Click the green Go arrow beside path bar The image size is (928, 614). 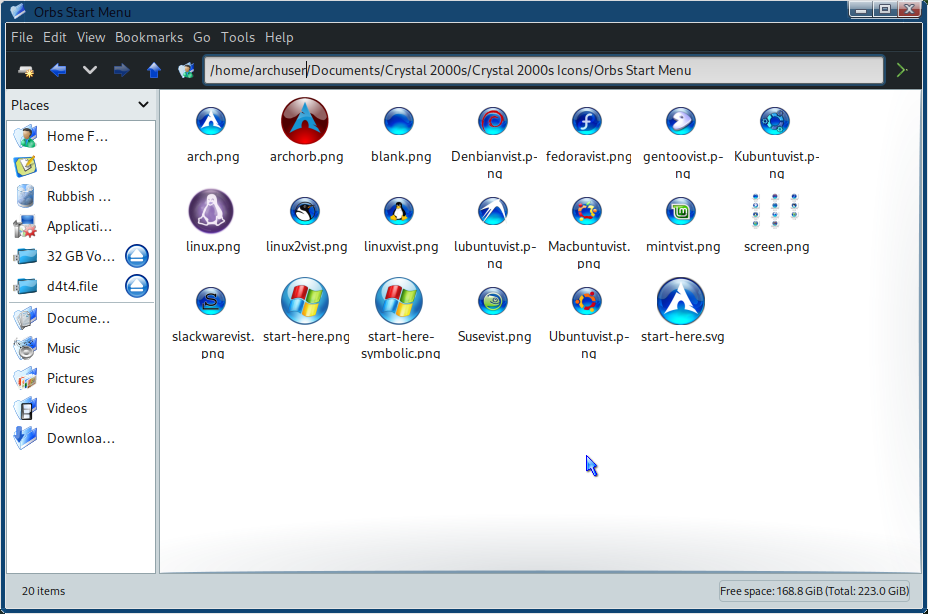902,70
